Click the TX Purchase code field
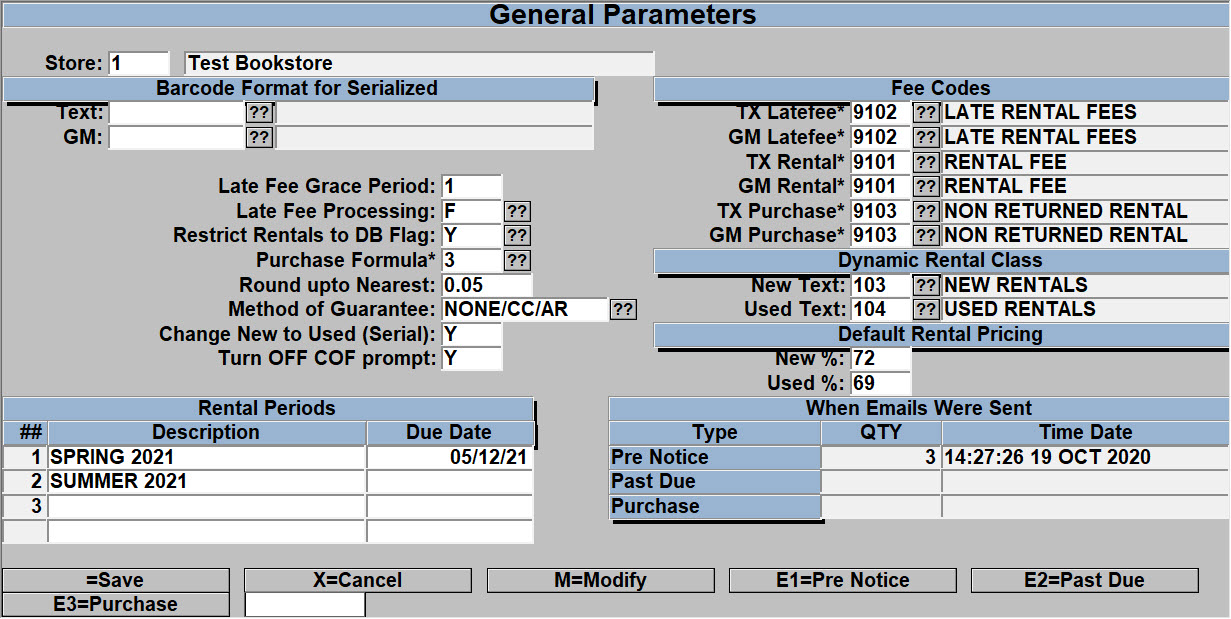1231x619 pixels. point(881,212)
